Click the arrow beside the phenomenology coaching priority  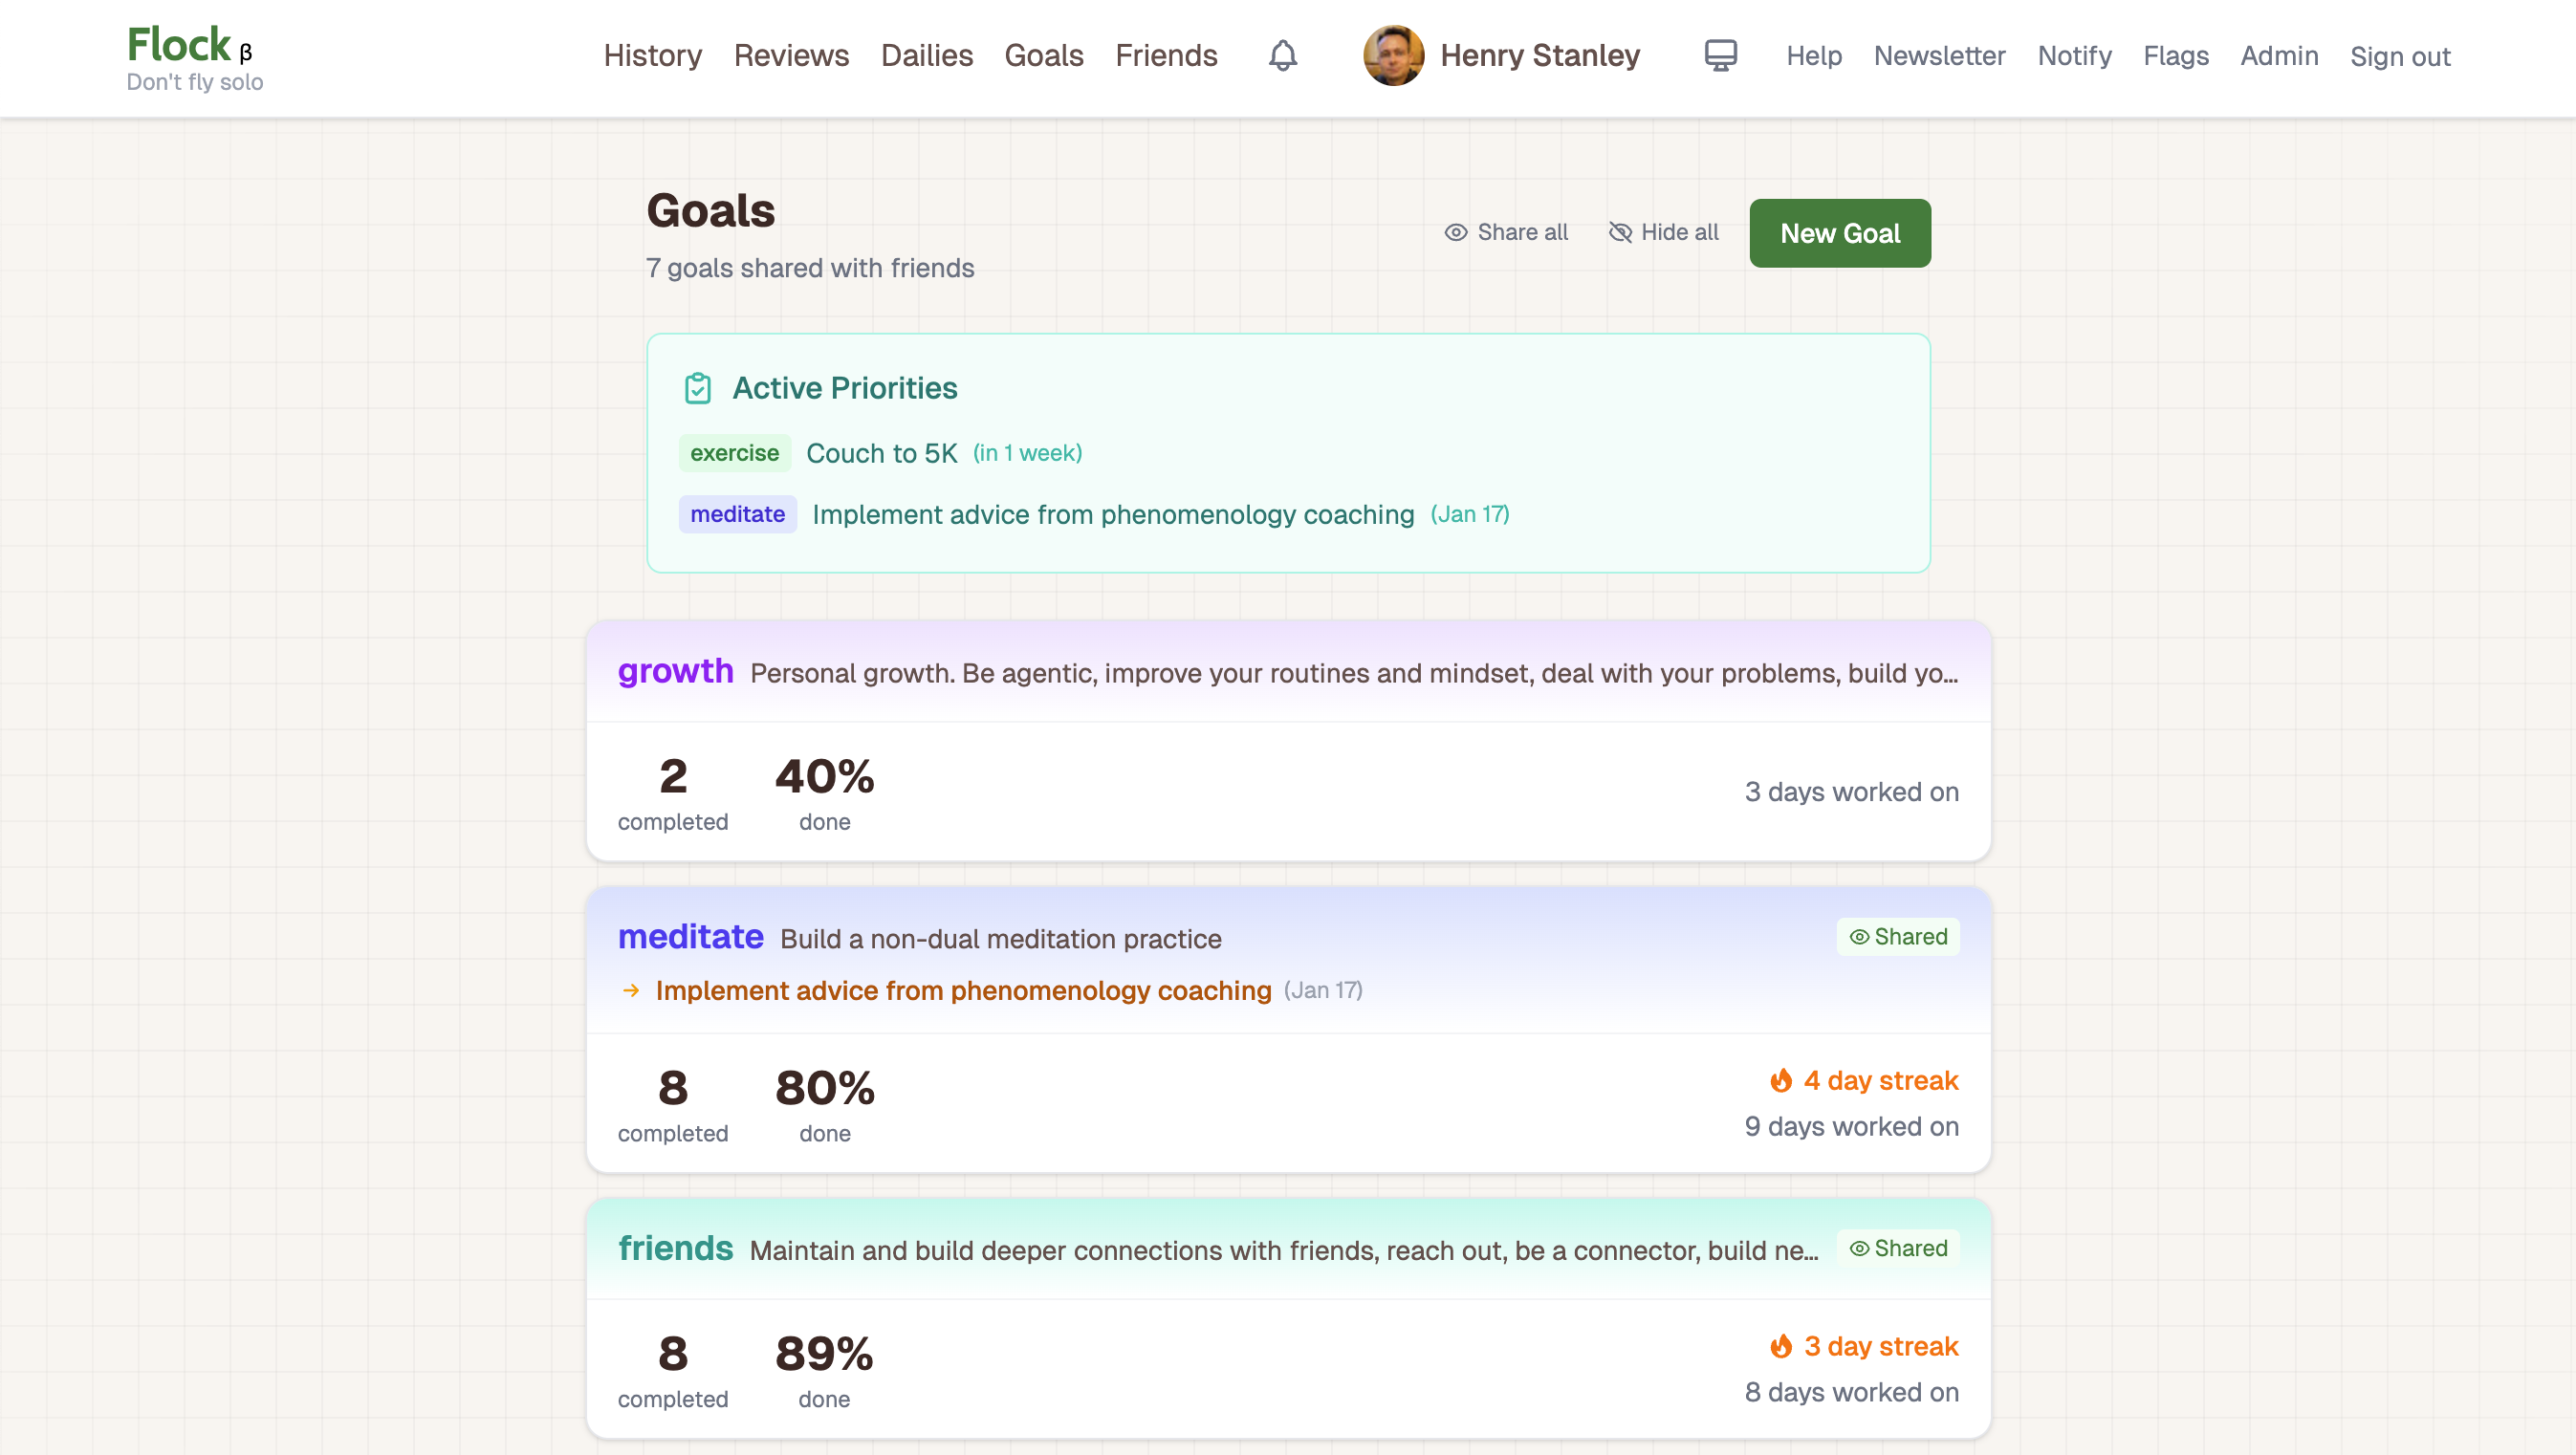632,991
